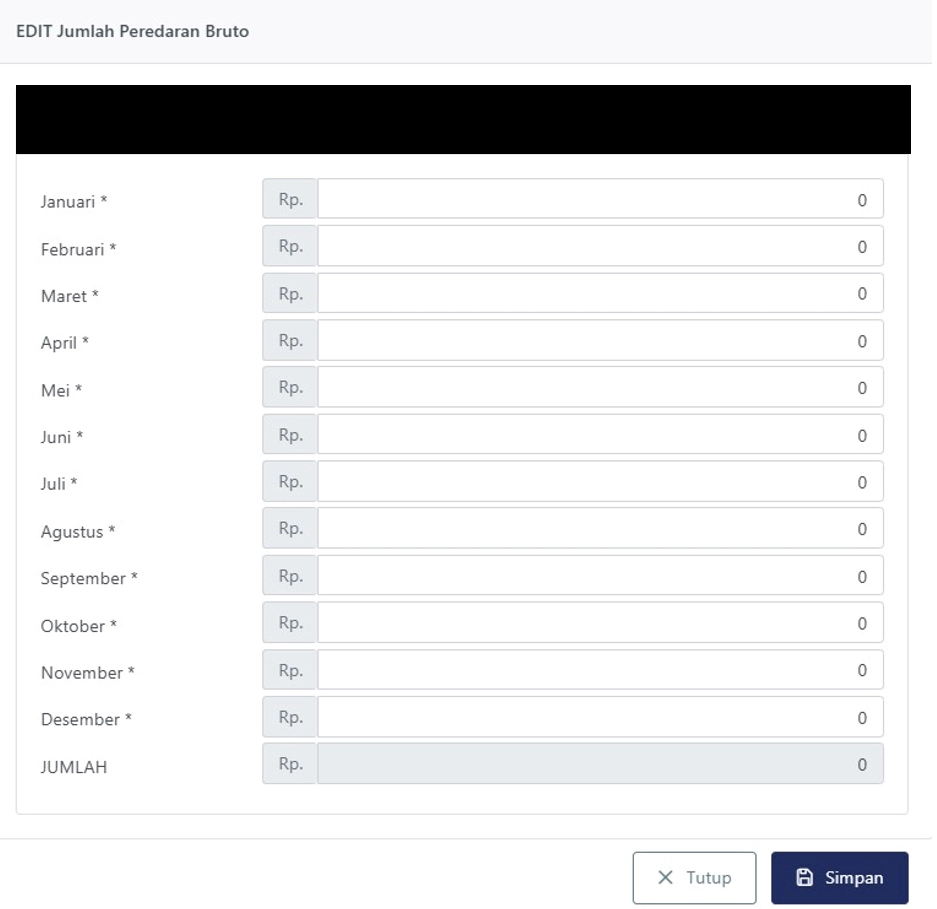
Task: Click the Oktober amount input box
Action: [x=600, y=623]
